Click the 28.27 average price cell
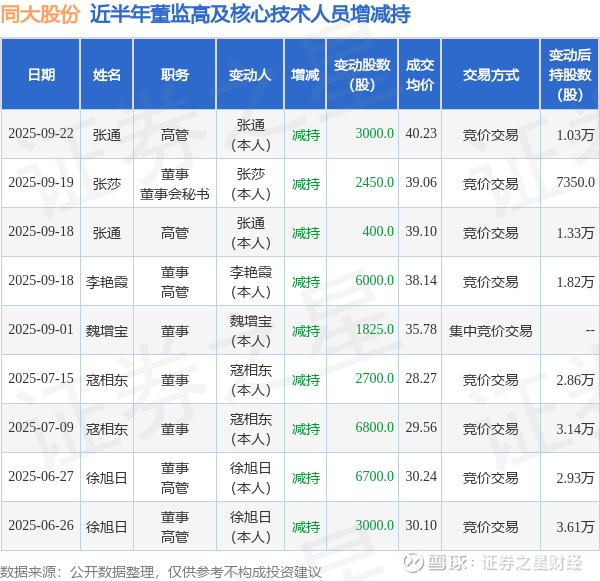600x581 pixels. 421,379
